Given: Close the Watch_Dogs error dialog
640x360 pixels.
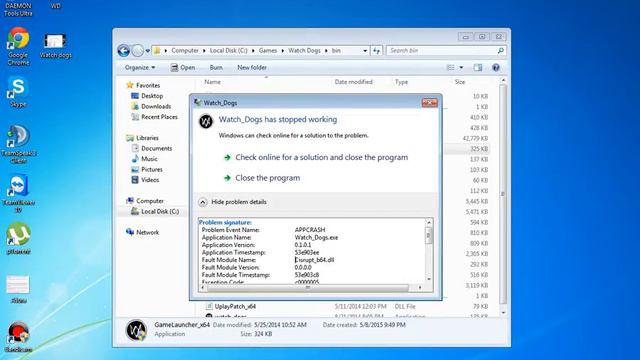Looking at the screenshot, I should coord(429,102).
